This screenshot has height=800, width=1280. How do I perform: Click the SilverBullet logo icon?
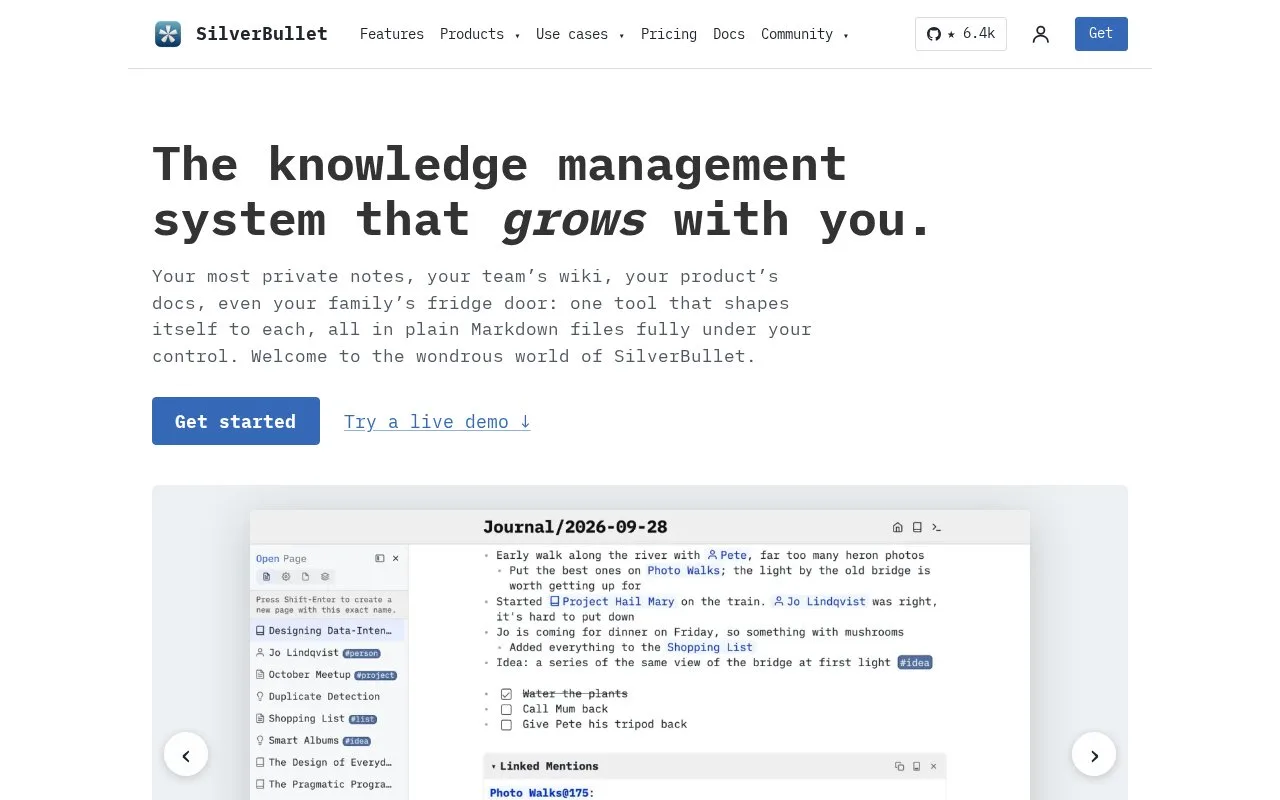tap(168, 34)
